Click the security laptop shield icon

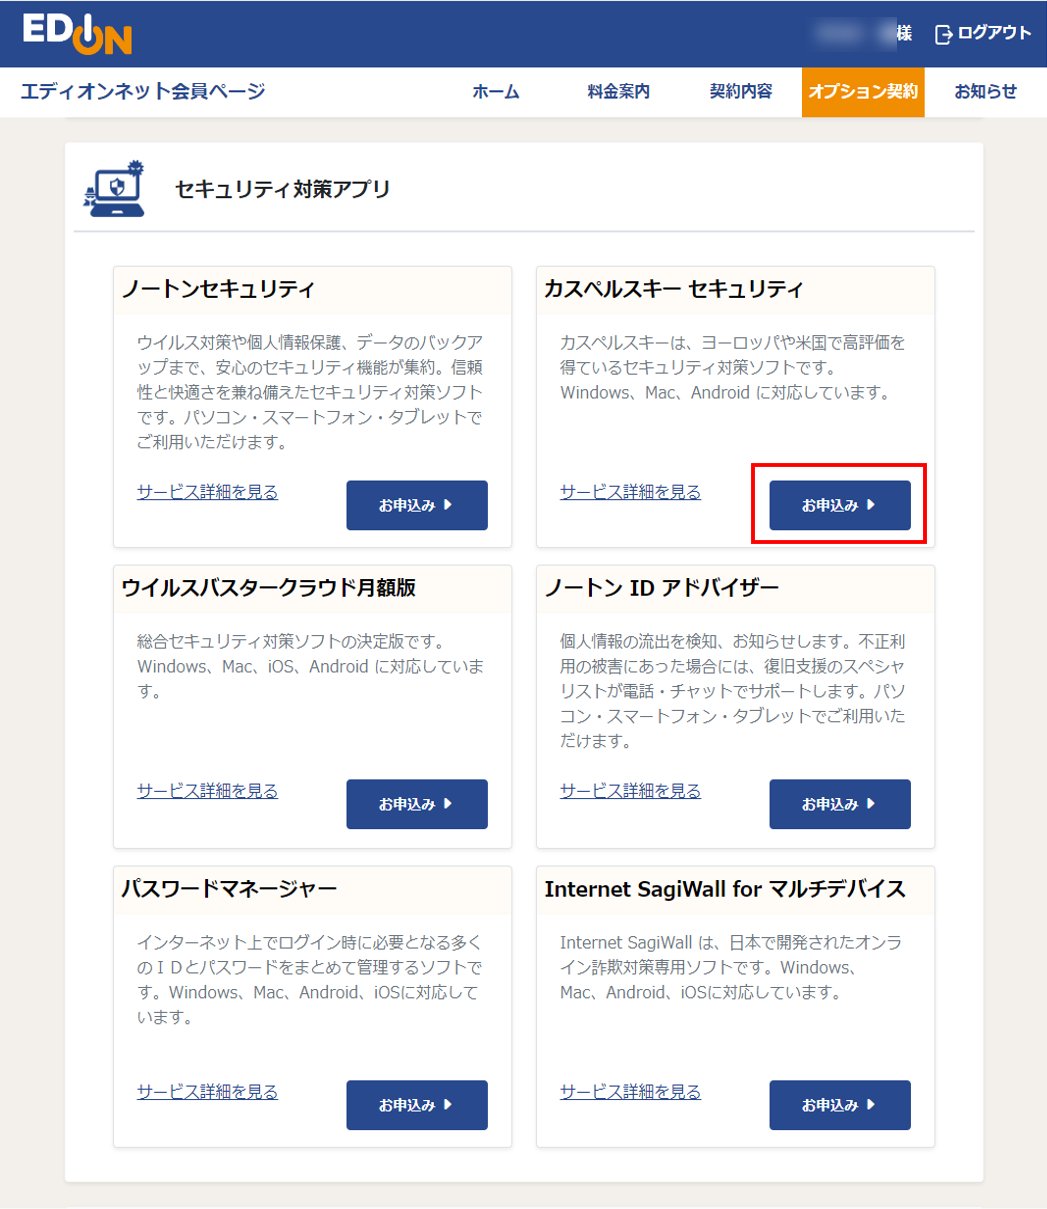coord(115,188)
